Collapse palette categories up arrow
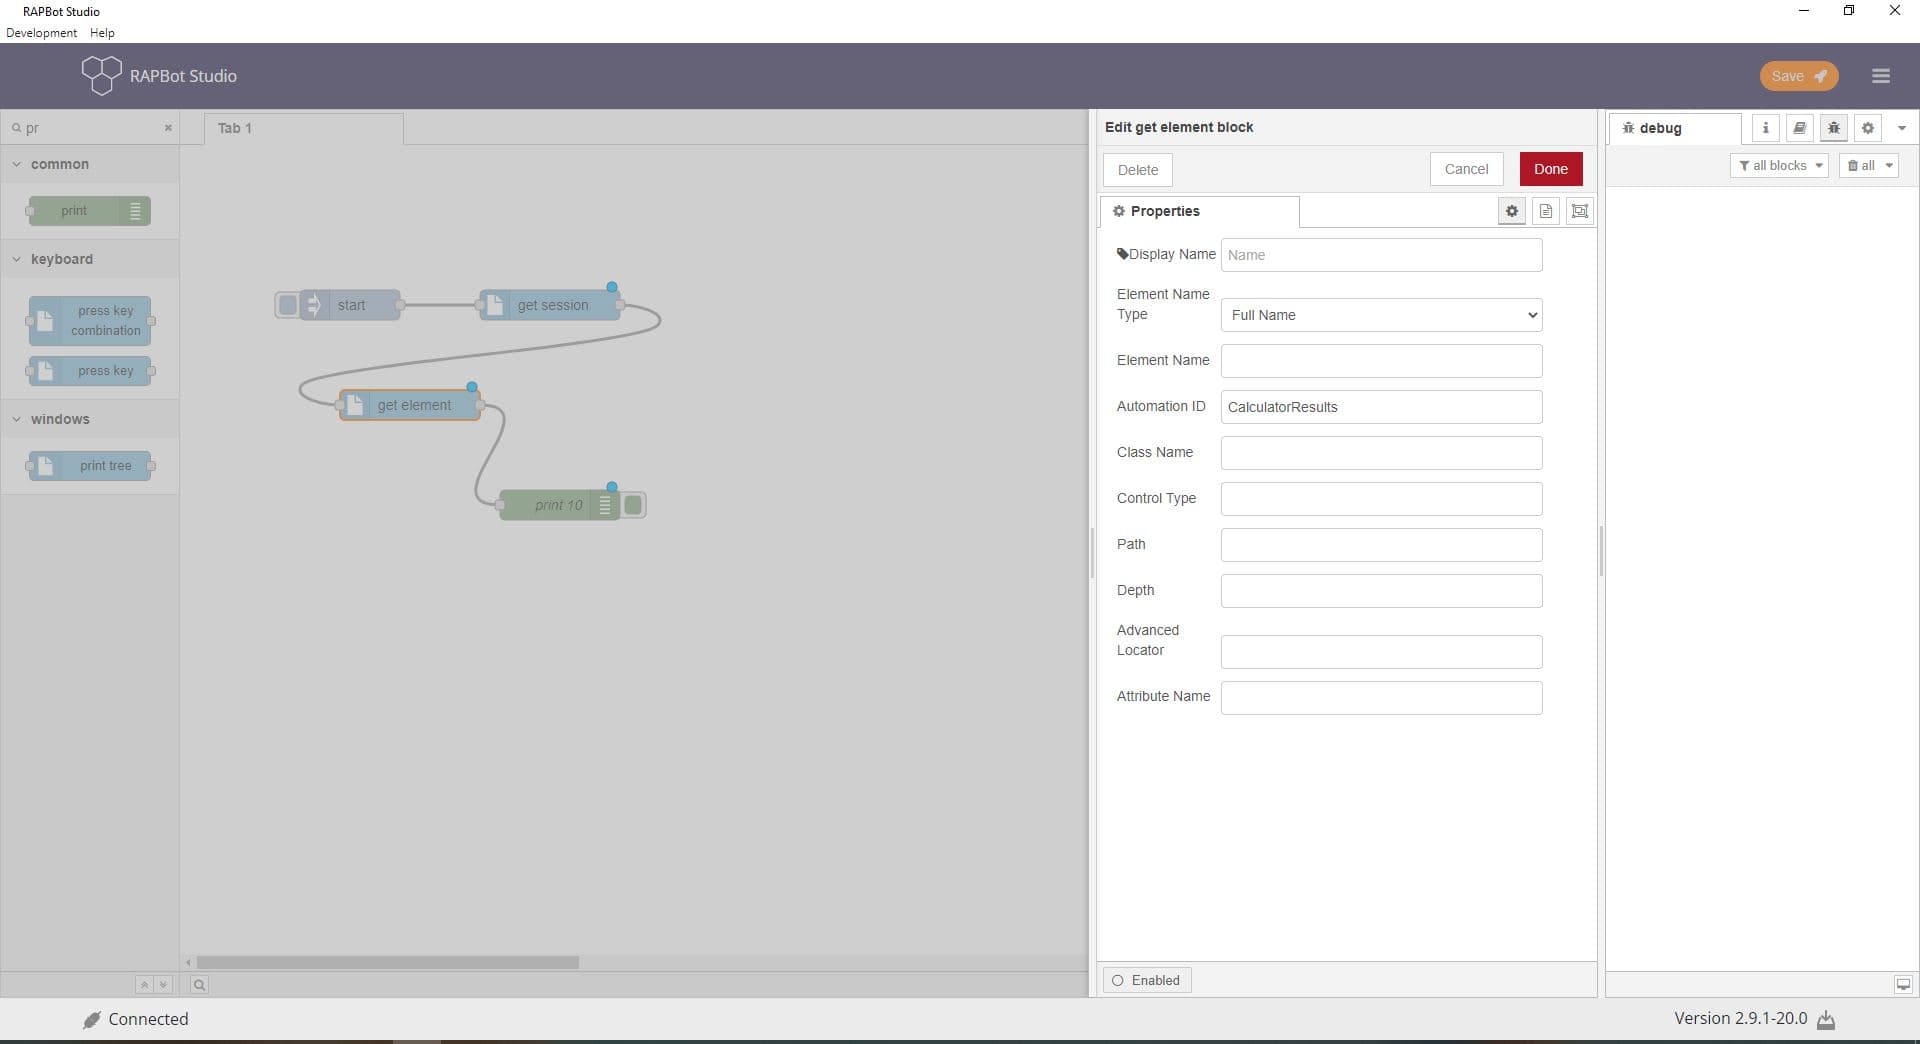Image resolution: width=1920 pixels, height=1044 pixels. point(144,985)
